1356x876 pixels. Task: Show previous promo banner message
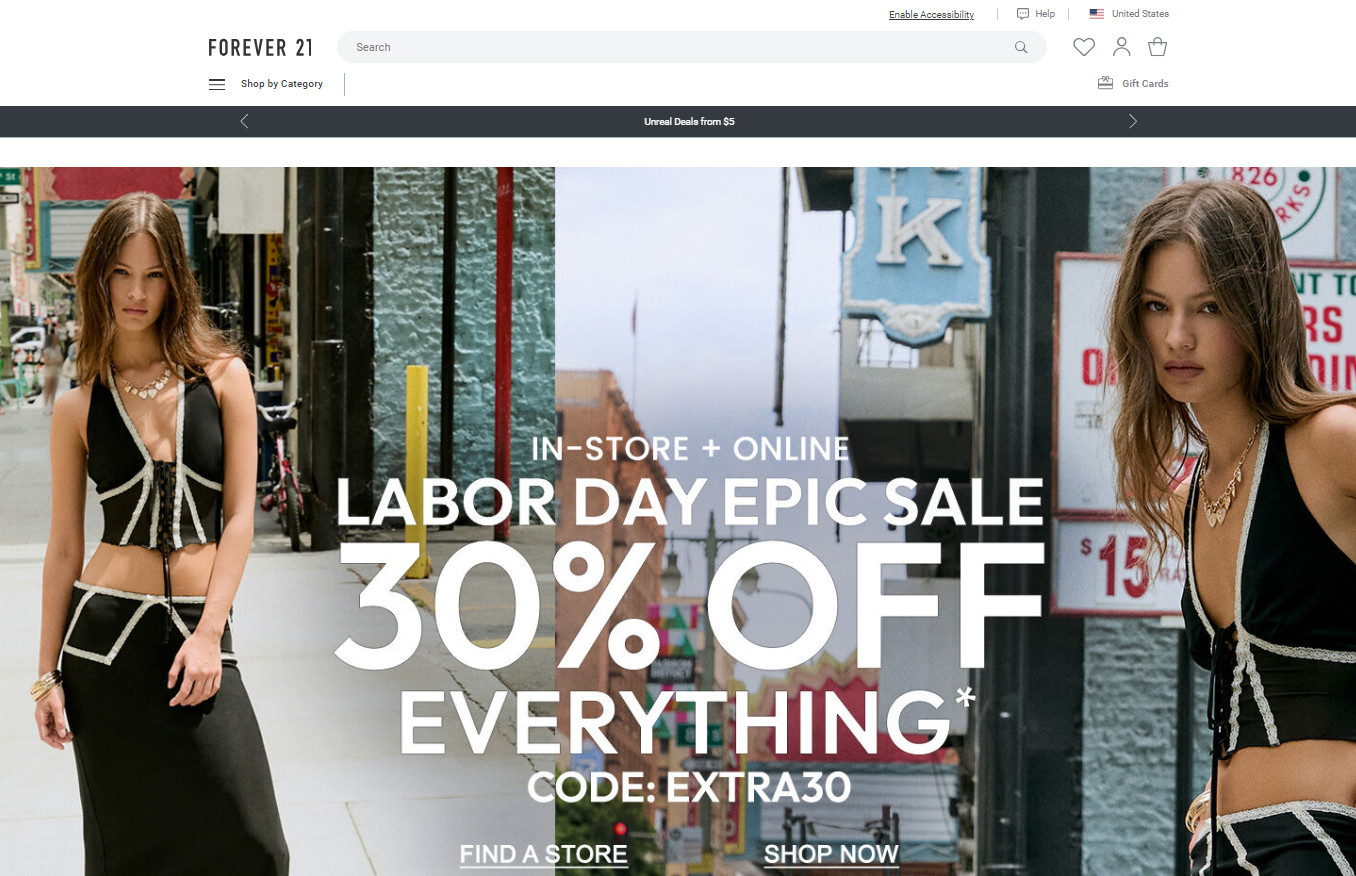(x=244, y=121)
